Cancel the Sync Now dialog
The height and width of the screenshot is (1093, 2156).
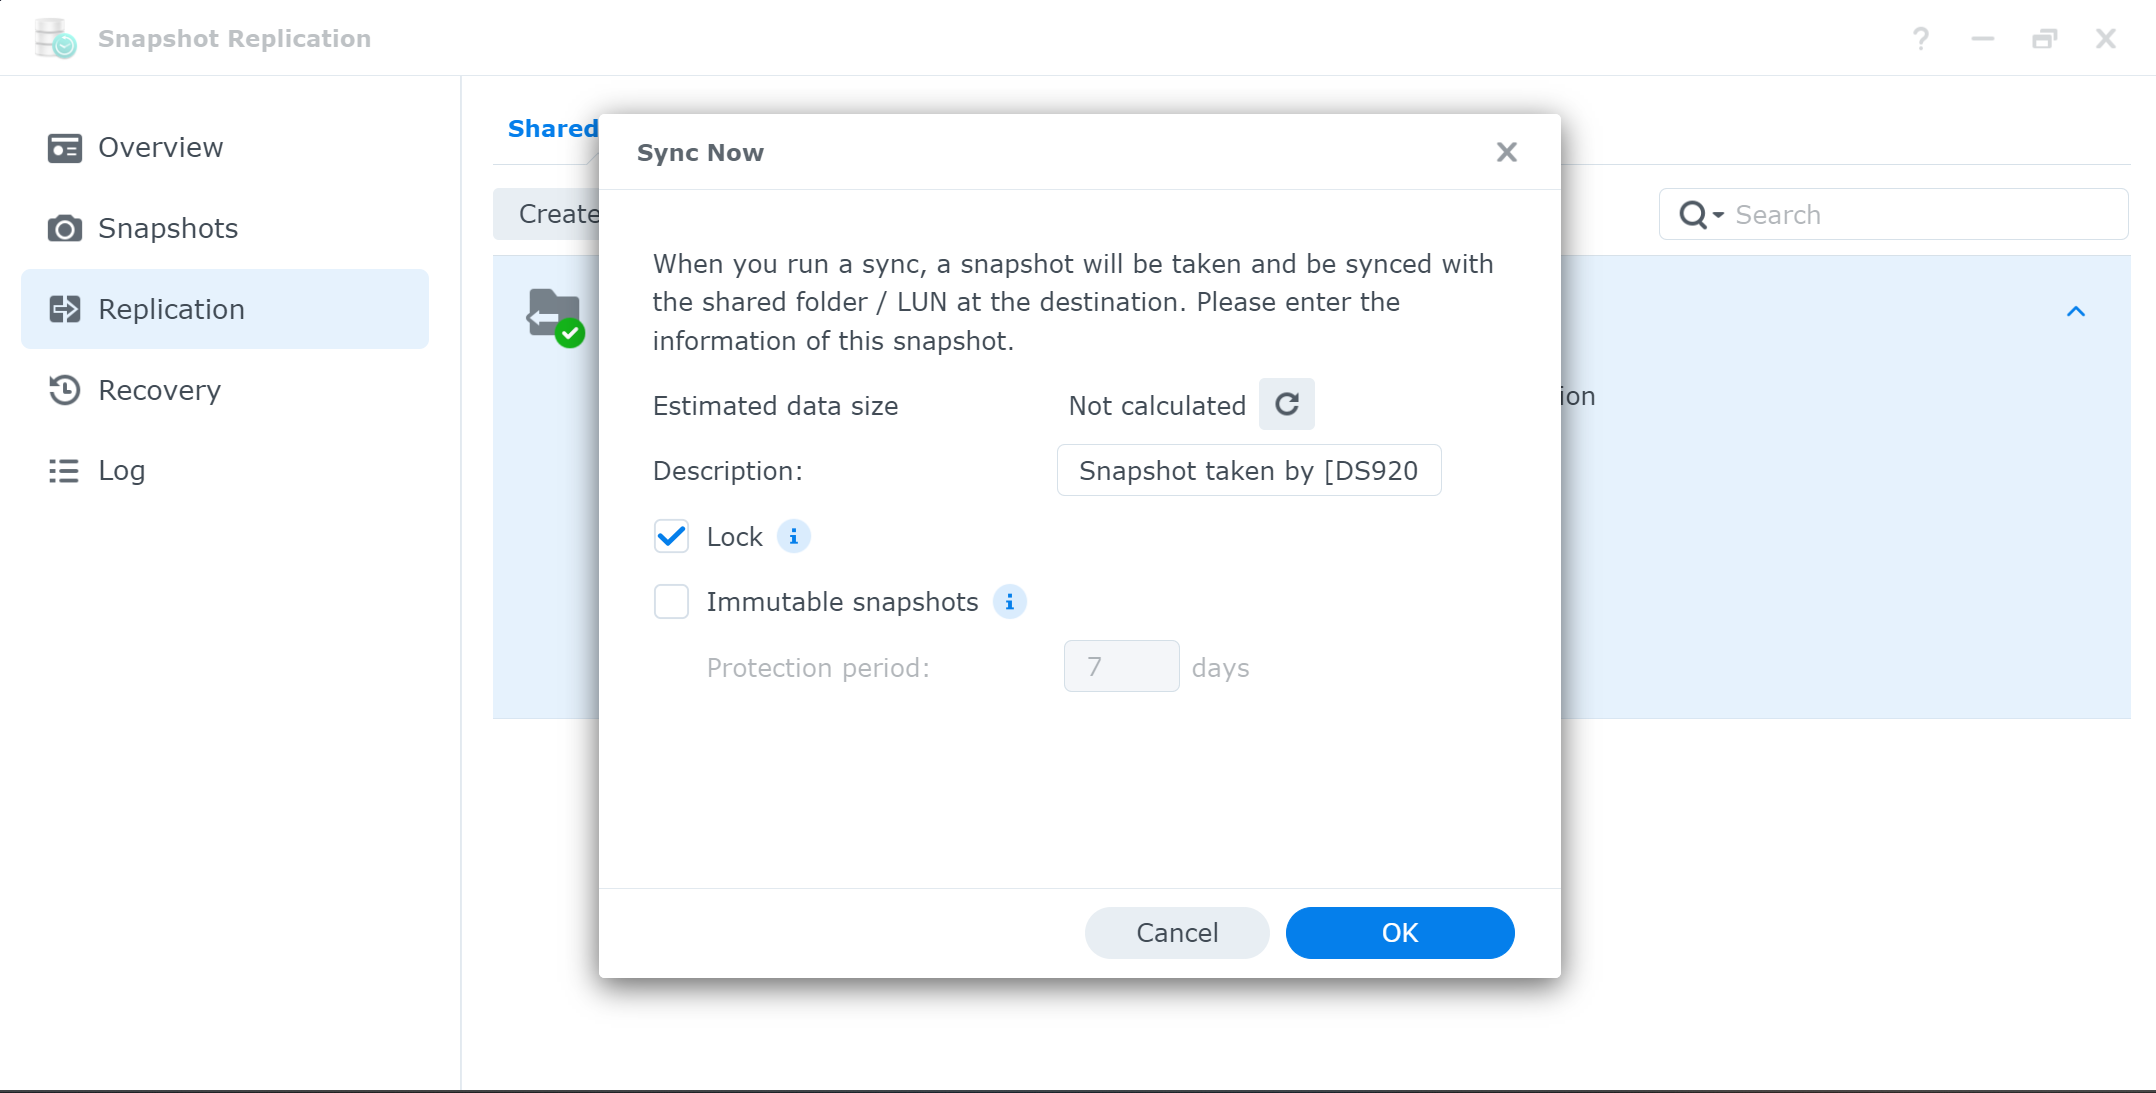click(1177, 933)
